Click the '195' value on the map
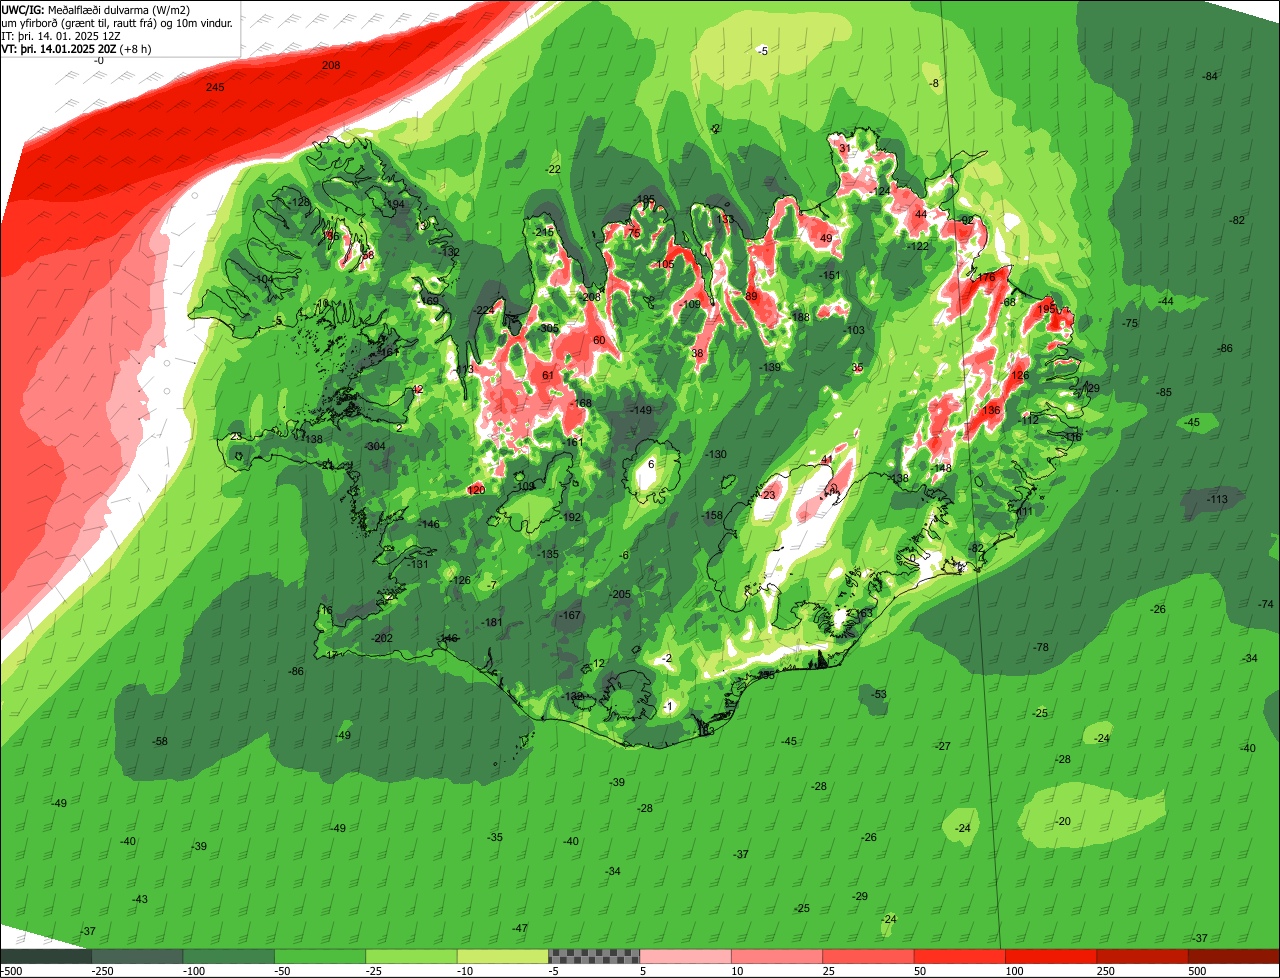The width and height of the screenshot is (1280, 978). click(1047, 309)
